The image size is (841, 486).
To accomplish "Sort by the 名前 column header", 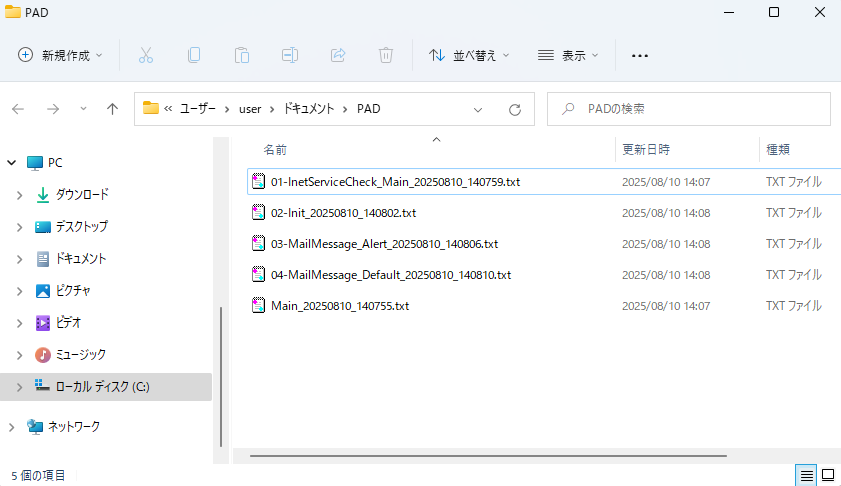I will point(275,150).
